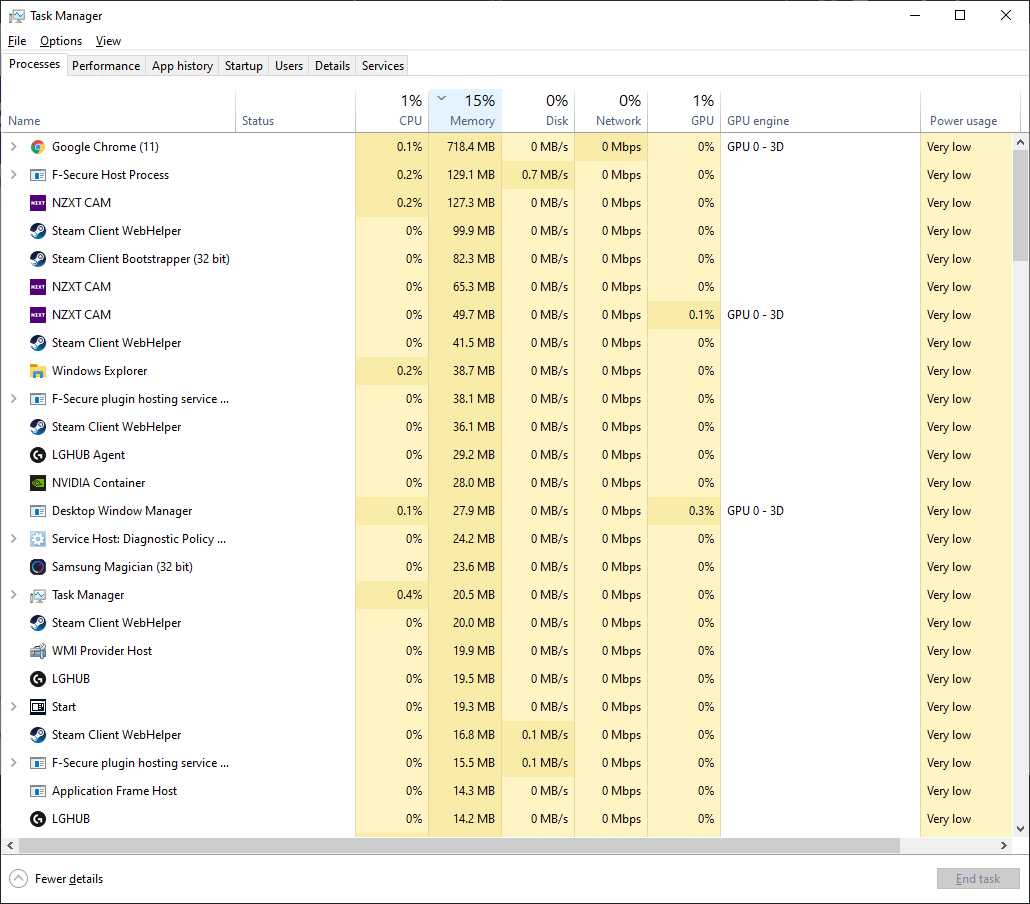Open the File menu

[x=17, y=41]
